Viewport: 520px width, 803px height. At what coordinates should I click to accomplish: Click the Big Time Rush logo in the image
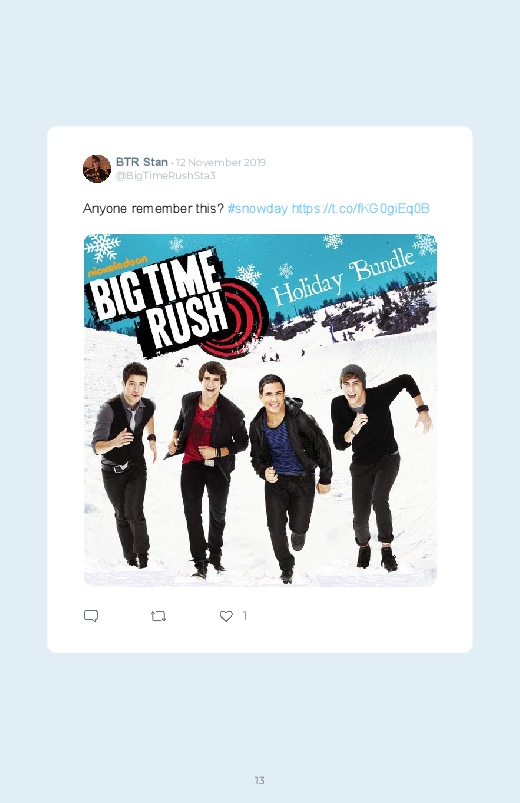173,304
